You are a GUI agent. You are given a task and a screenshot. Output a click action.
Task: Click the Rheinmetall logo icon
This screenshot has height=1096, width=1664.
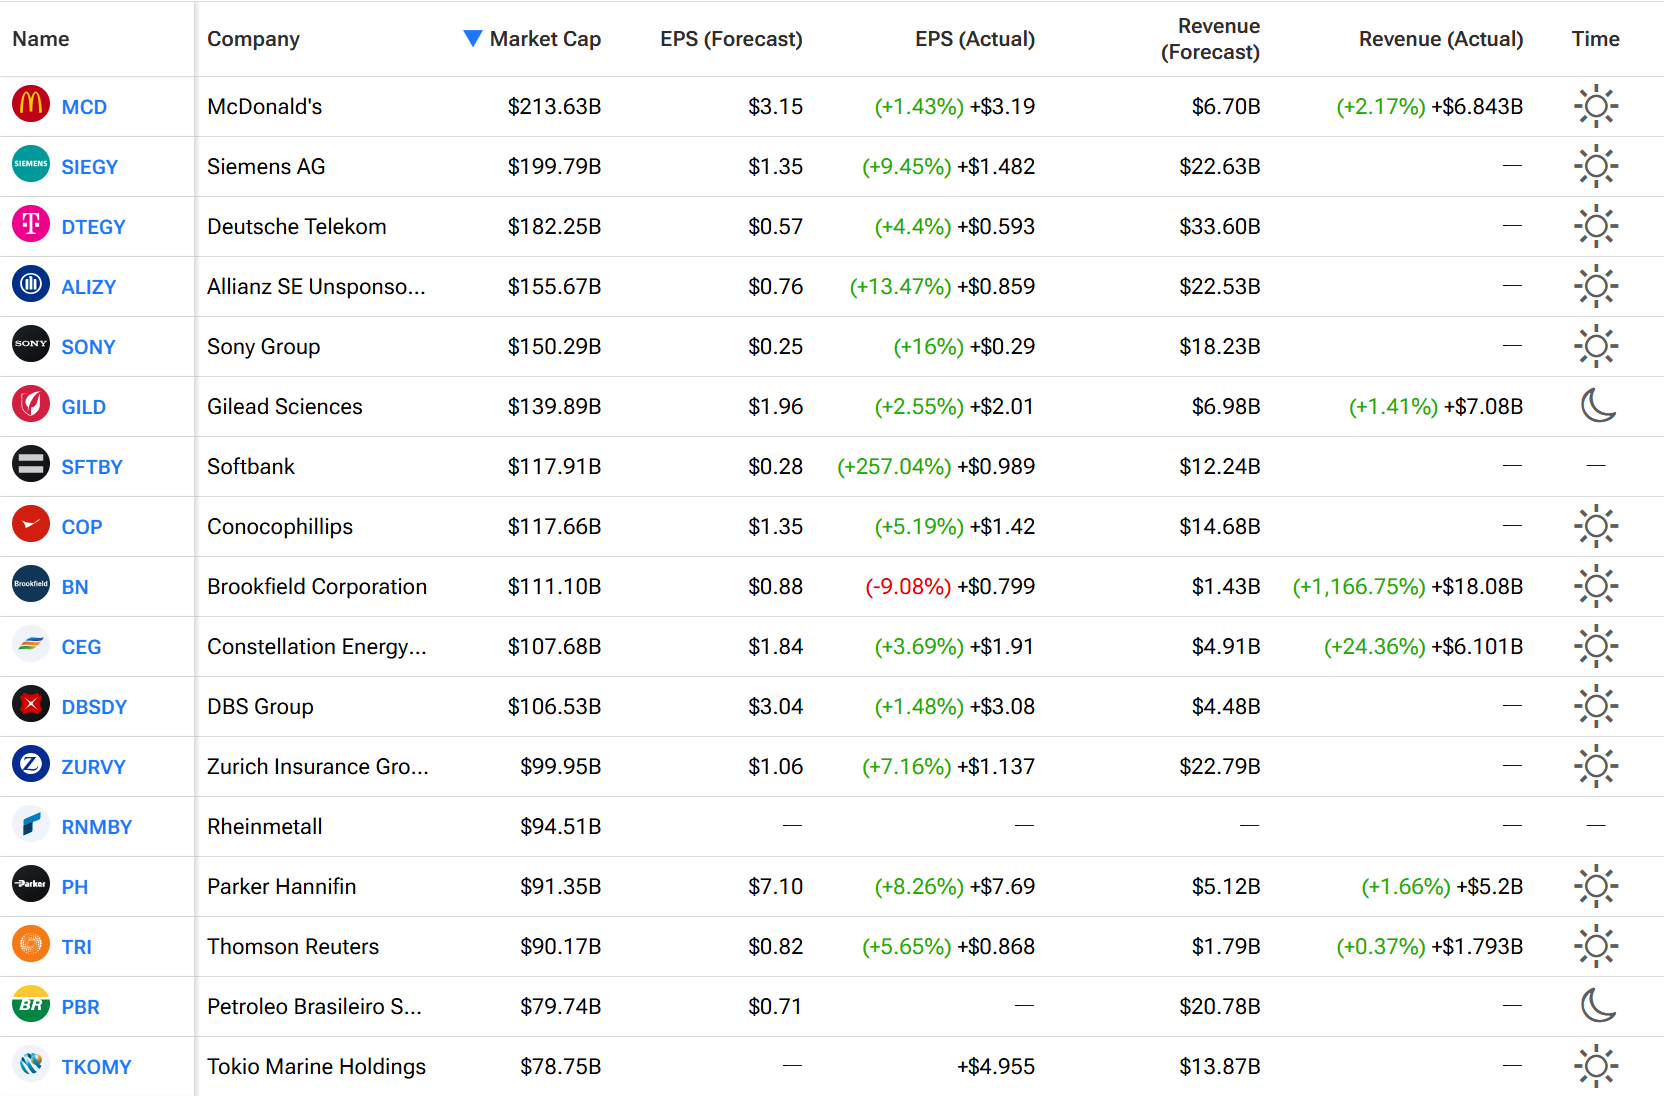[31, 824]
